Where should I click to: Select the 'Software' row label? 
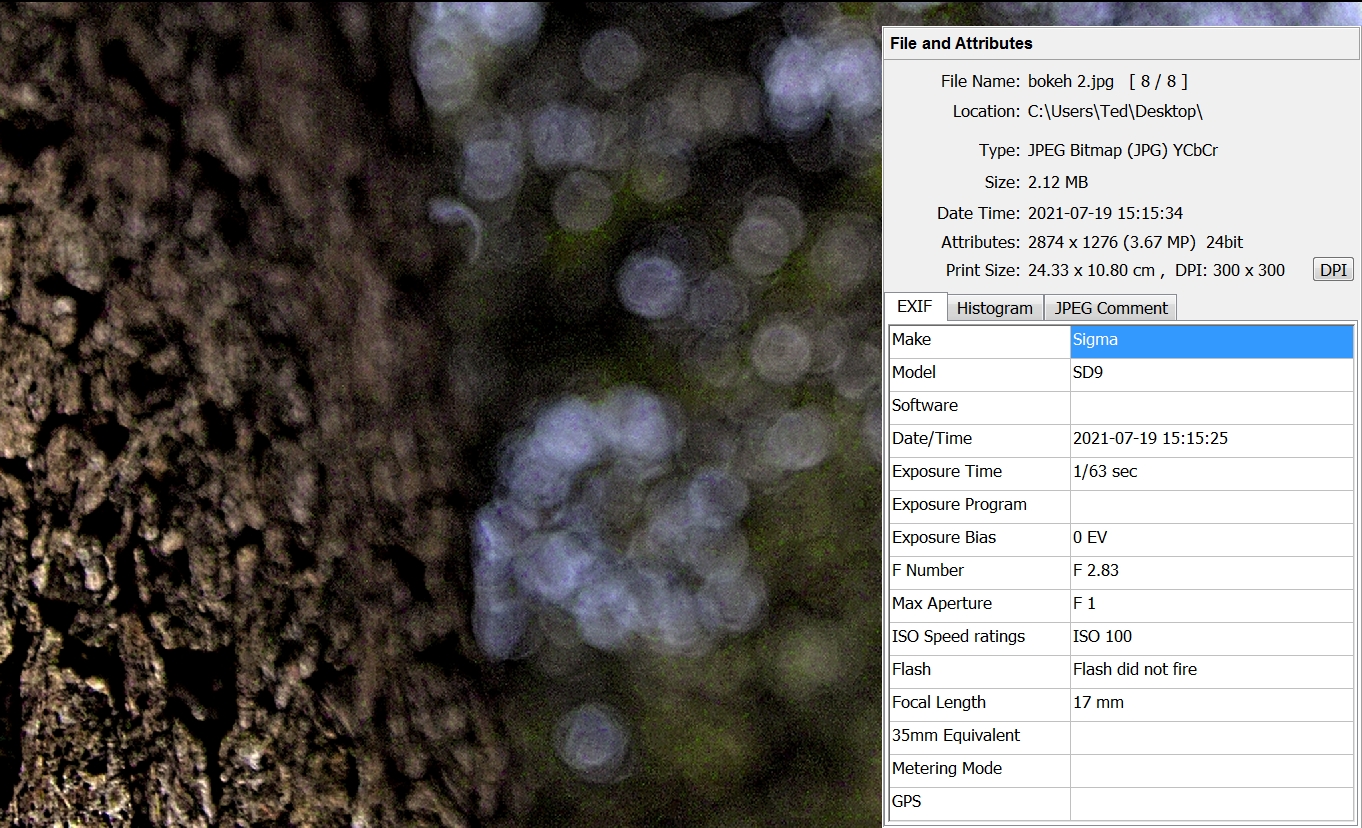pos(980,406)
